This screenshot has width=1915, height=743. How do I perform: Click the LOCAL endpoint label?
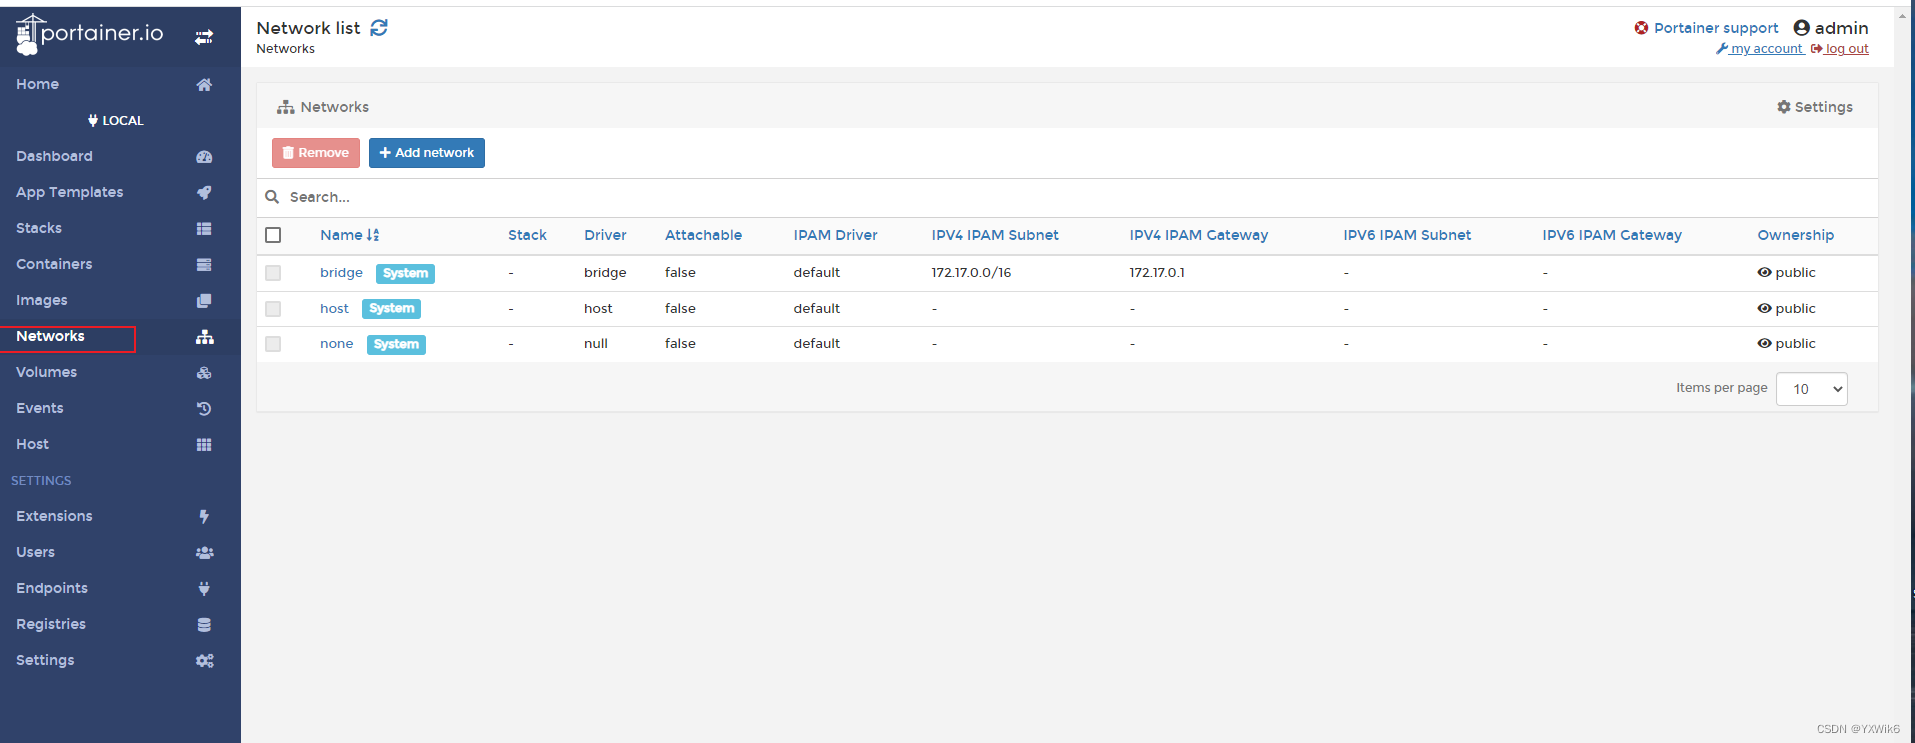[x=115, y=121]
